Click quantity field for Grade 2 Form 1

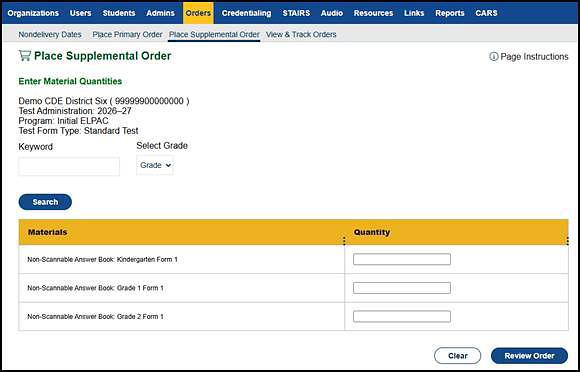402,317
